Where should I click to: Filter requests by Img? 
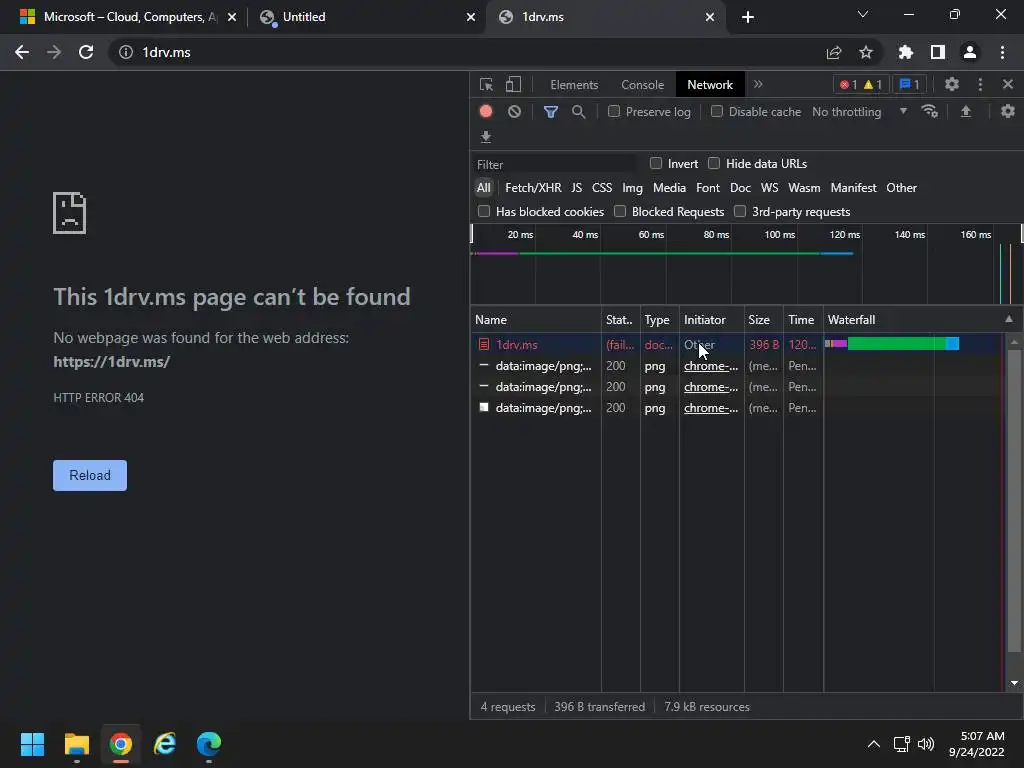pos(632,188)
